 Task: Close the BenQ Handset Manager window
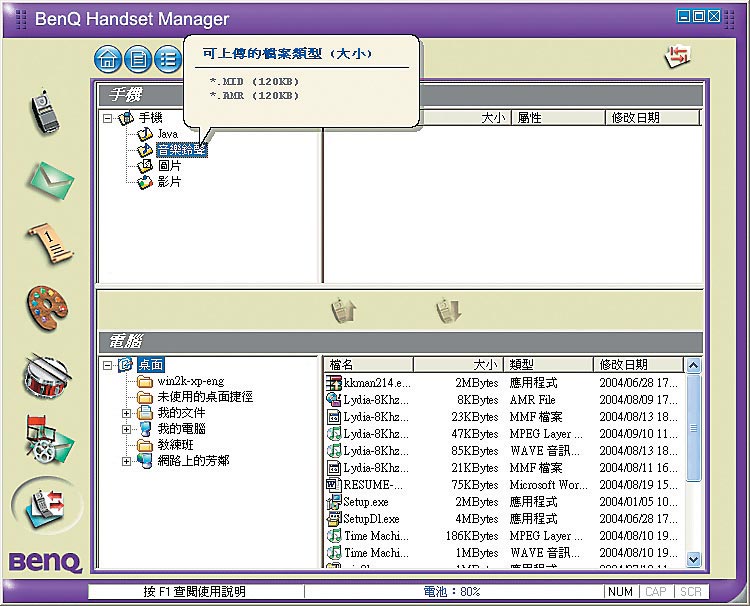(x=714, y=17)
